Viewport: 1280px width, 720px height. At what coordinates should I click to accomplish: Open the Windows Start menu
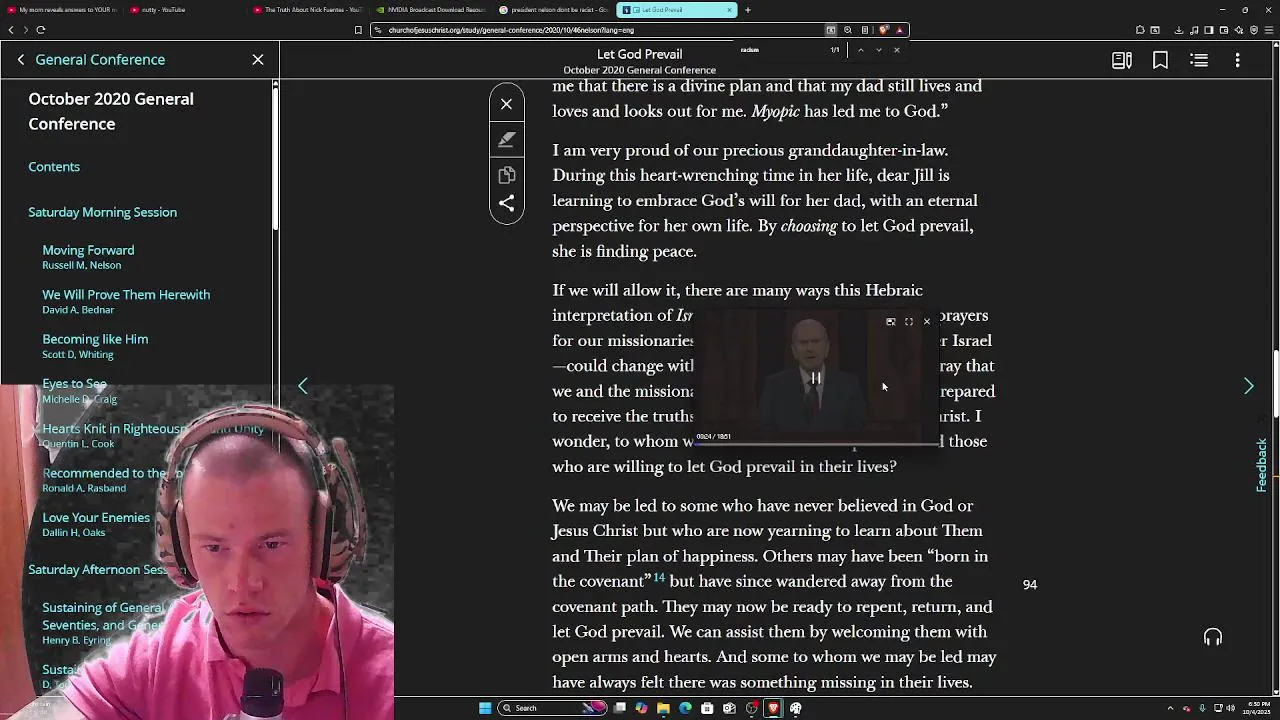(485, 708)
